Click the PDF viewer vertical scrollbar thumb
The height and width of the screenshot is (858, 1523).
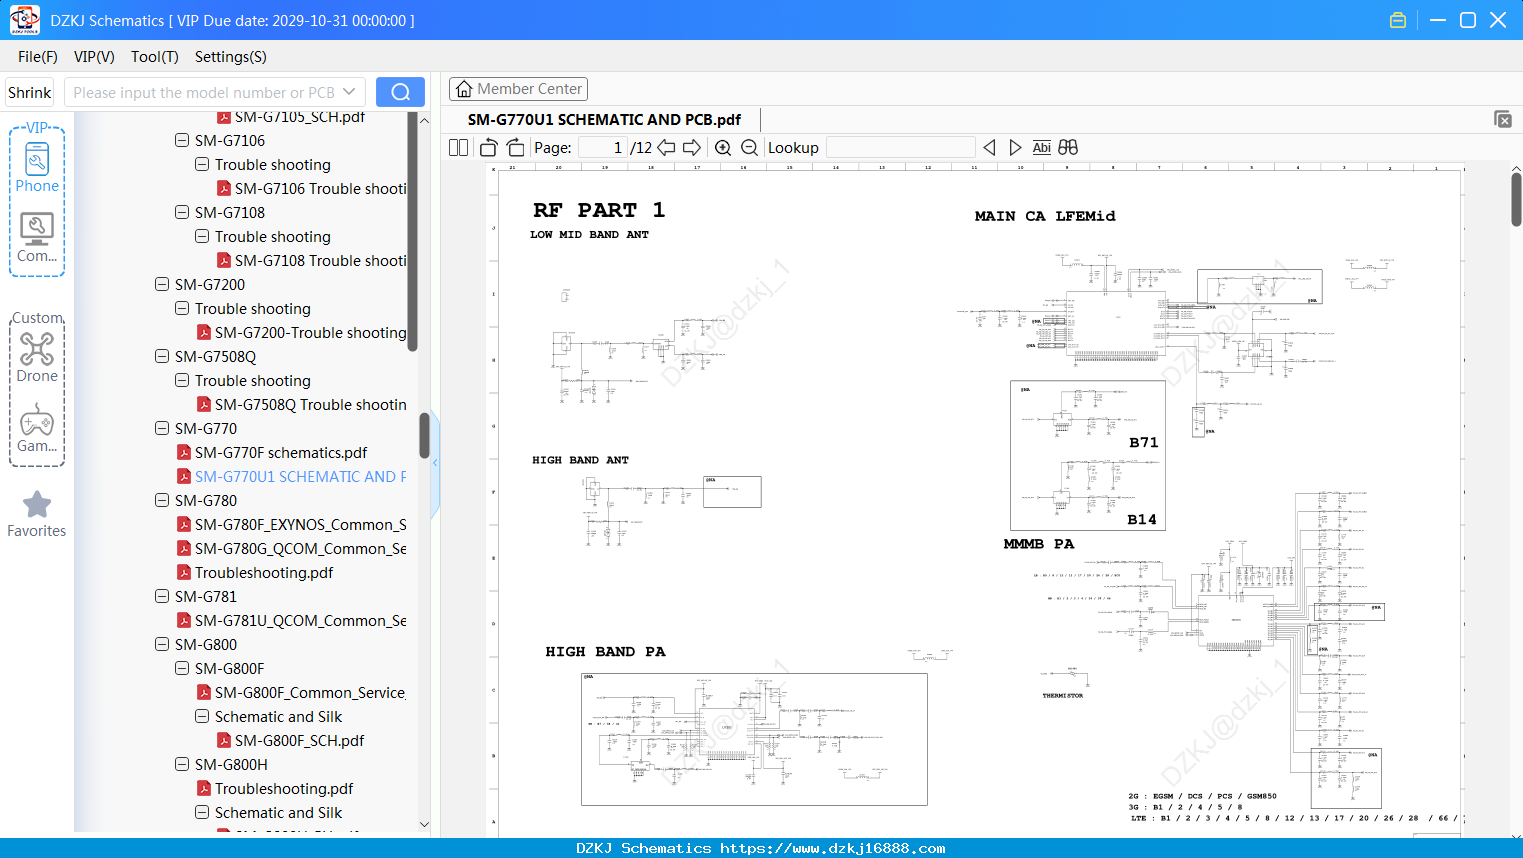tap(1516, 199)
